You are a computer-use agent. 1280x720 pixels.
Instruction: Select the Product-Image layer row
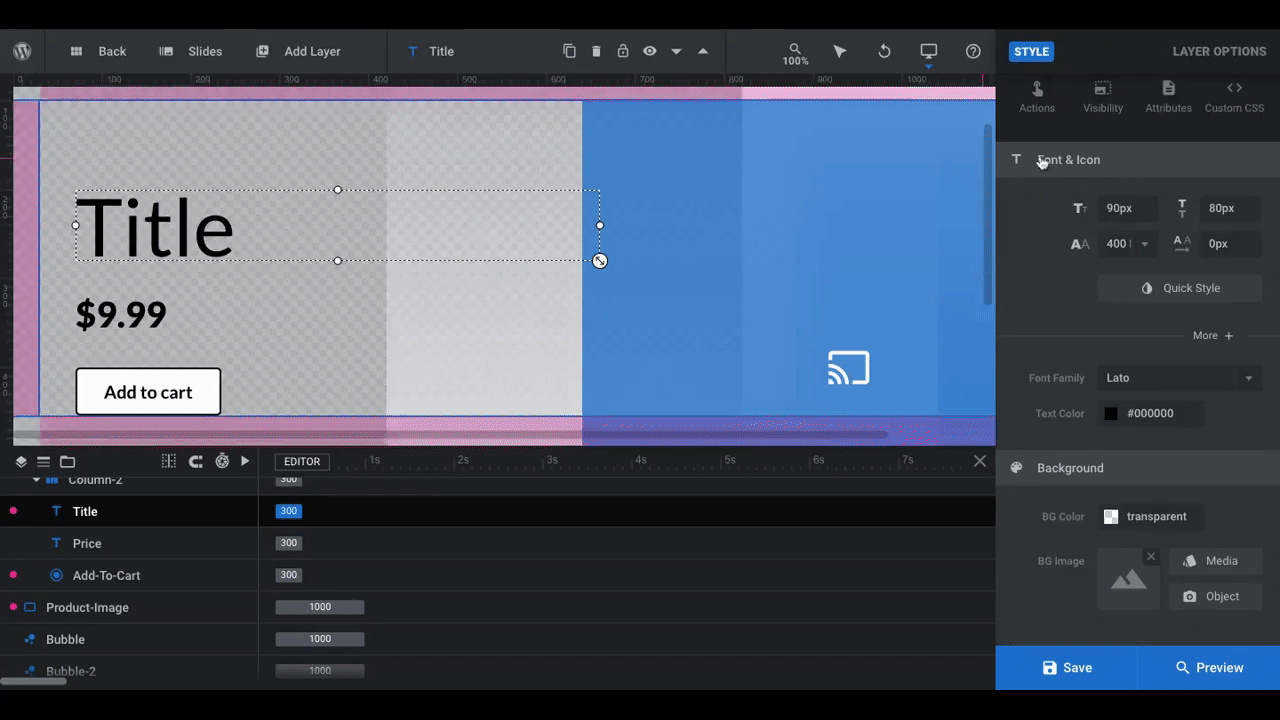pos(129,607)
